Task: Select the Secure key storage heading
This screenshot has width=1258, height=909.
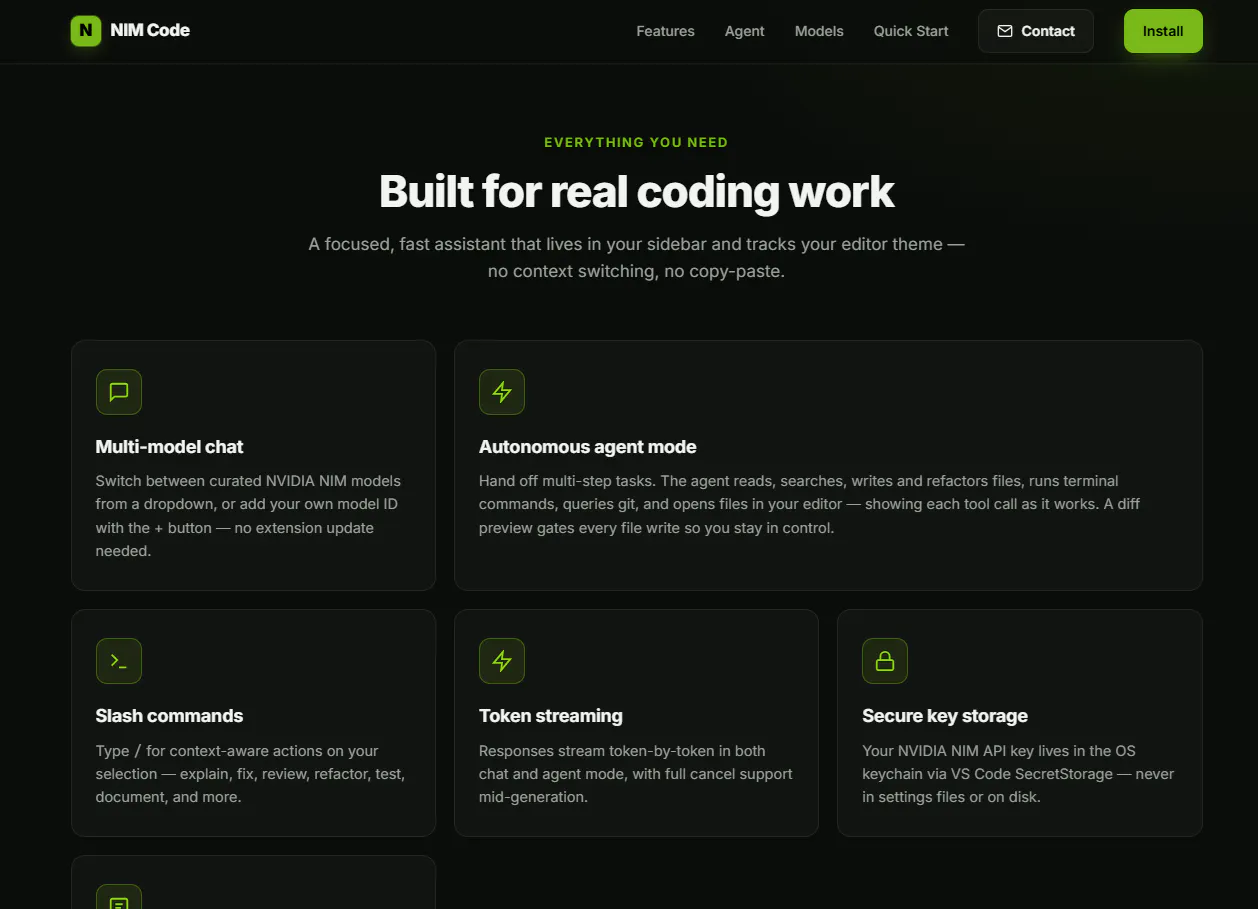Action: [x=945, y=716]
